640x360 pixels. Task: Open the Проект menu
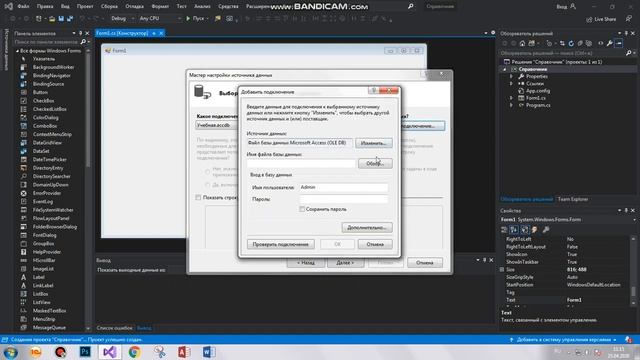tap(85, 7)
